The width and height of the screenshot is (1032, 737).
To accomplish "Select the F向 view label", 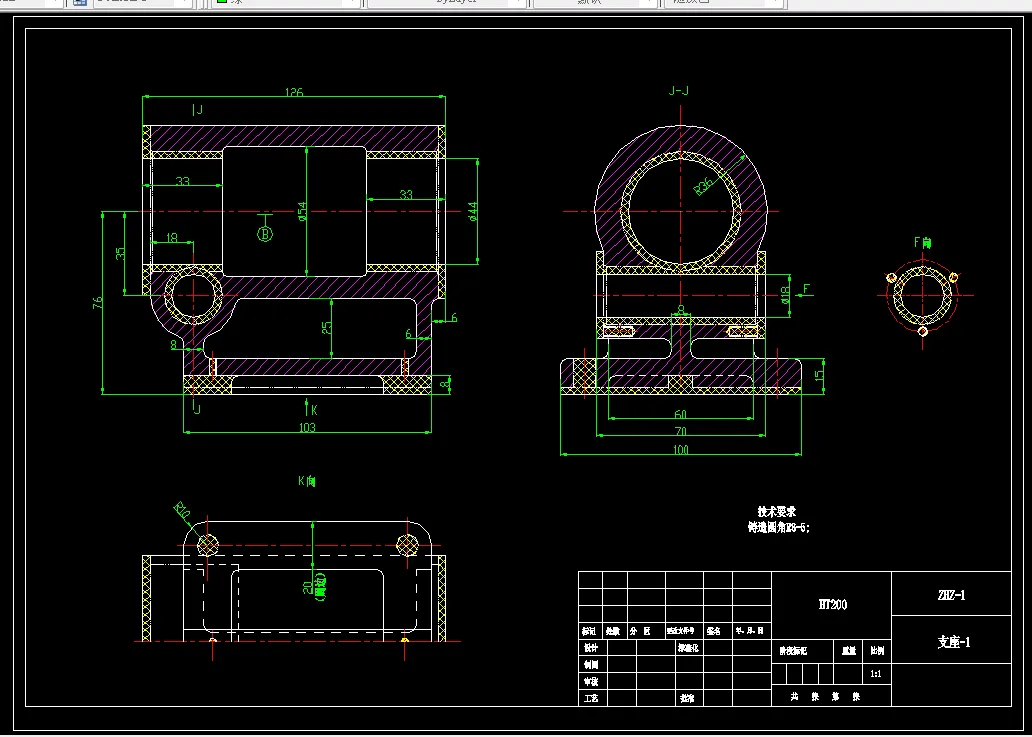I will pos(923,242).
